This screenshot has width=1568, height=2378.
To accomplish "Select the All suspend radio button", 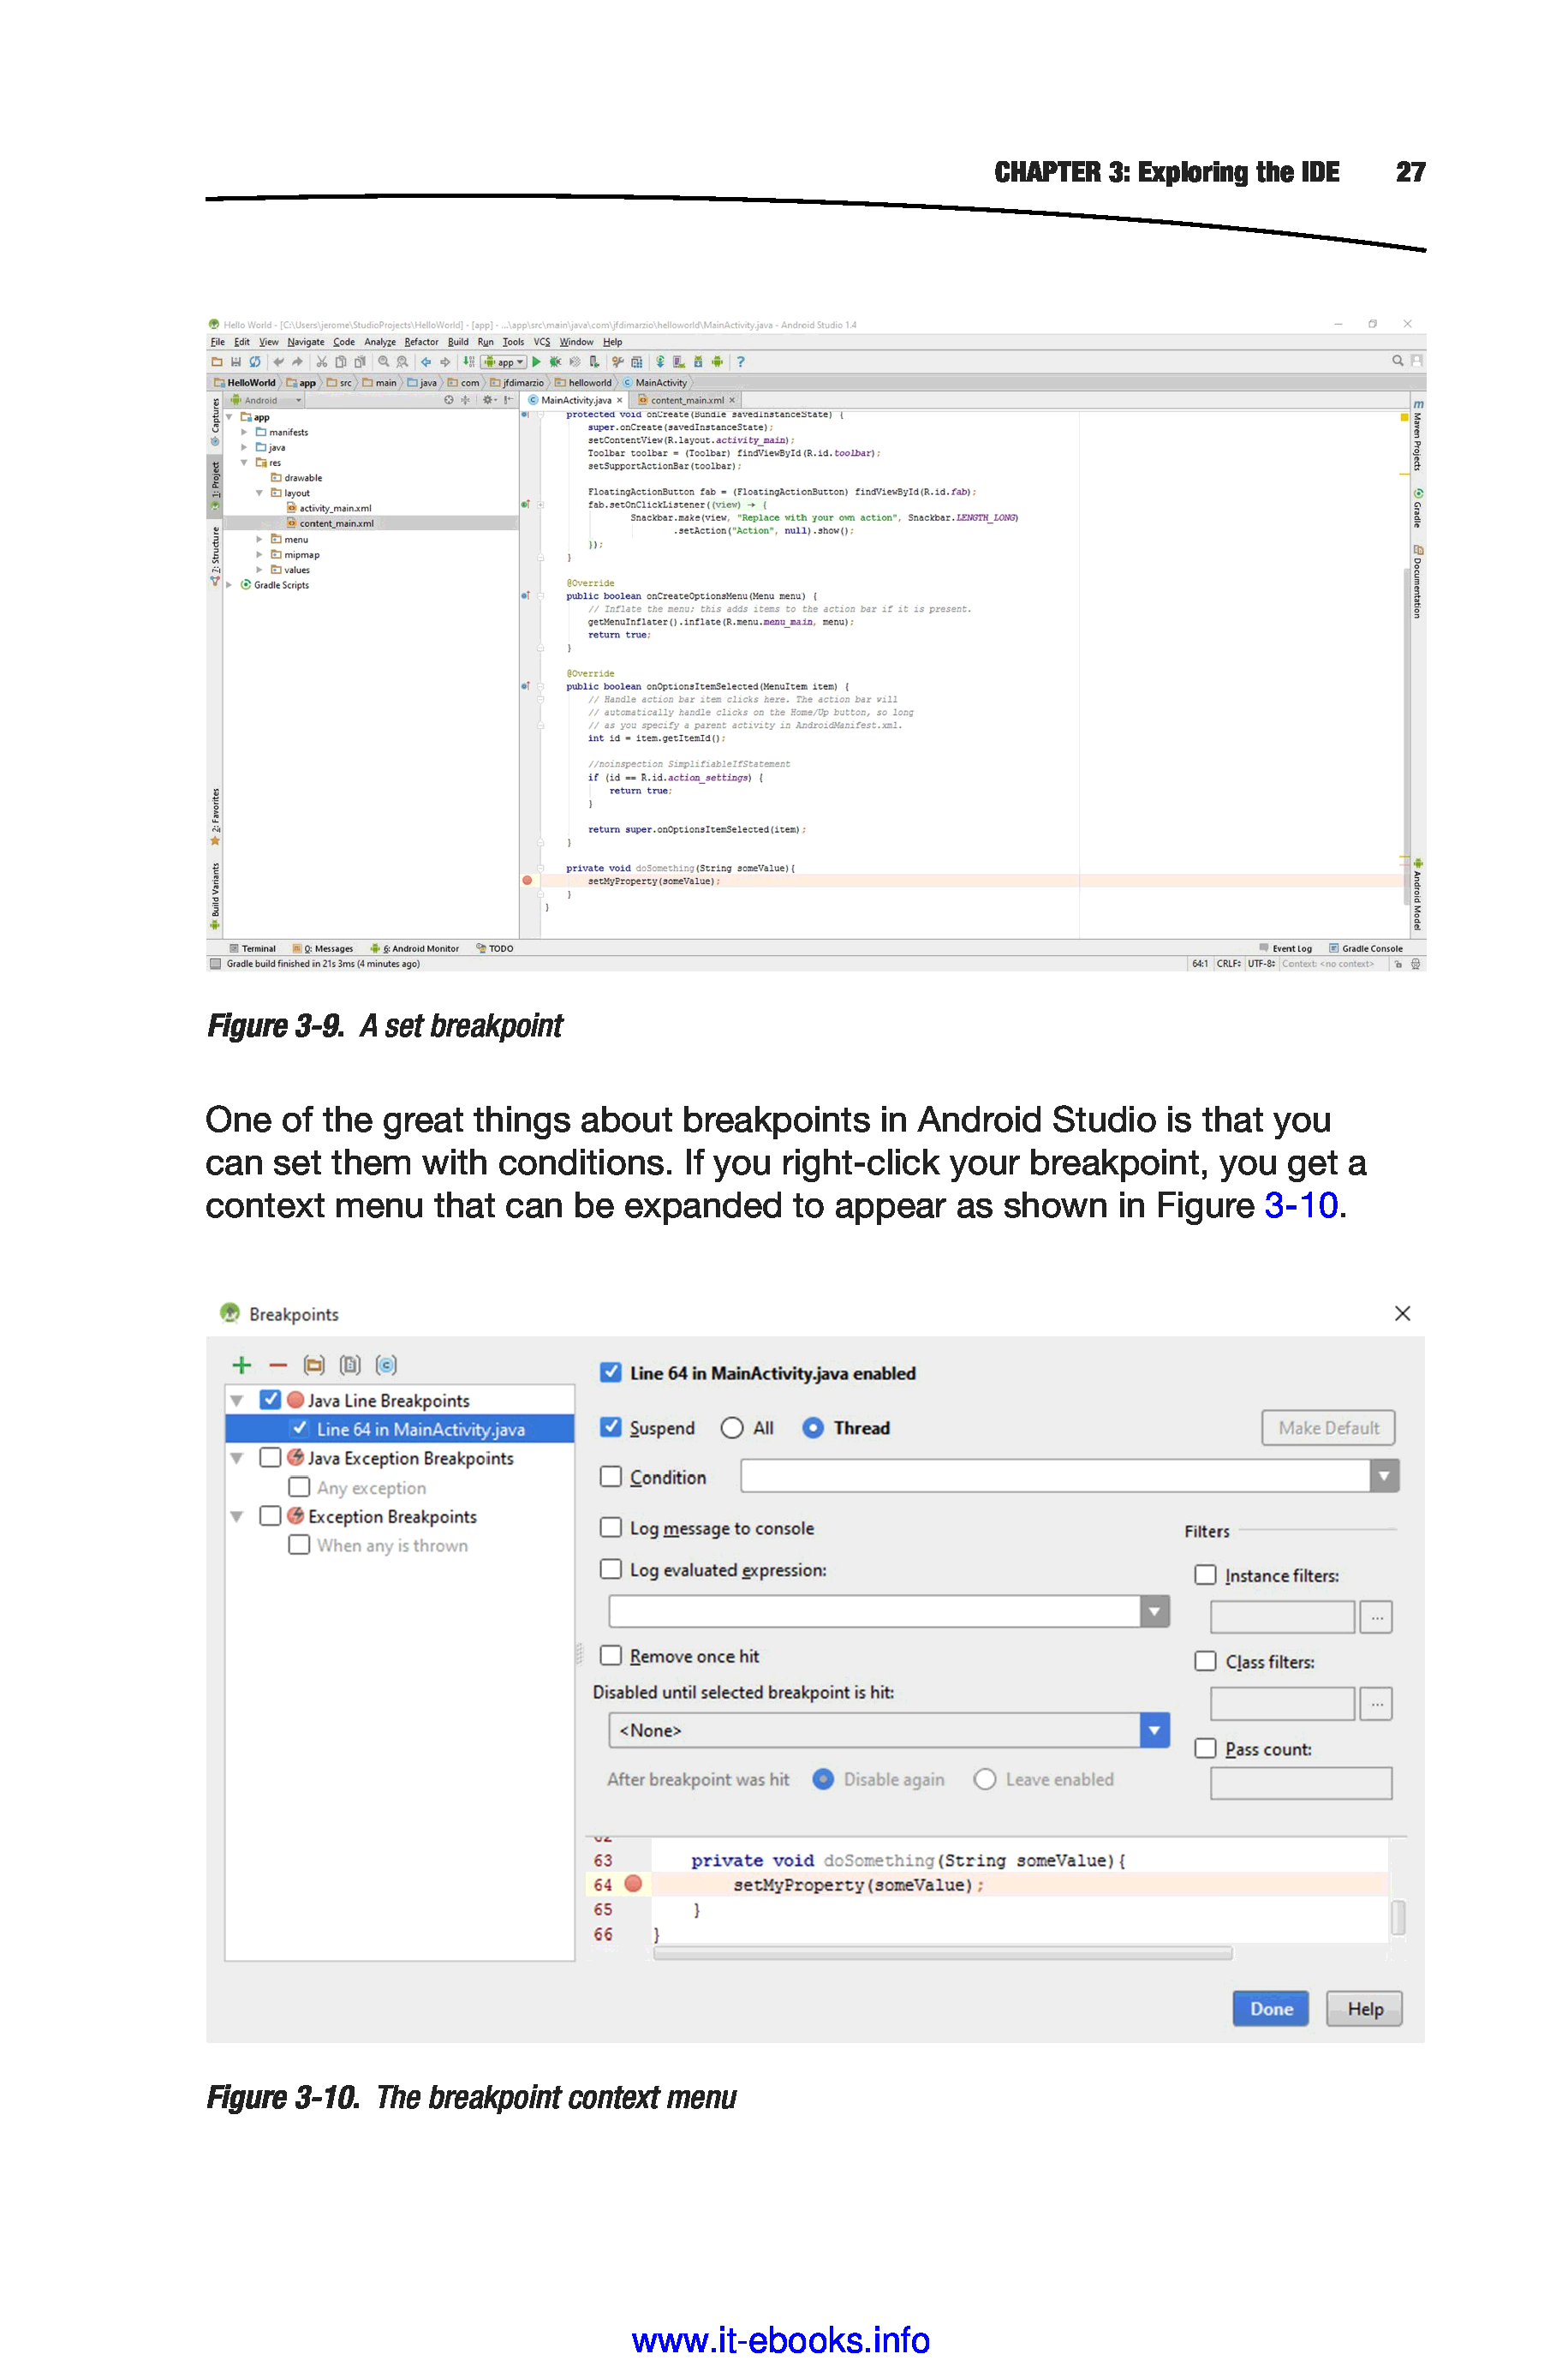I will click(732, 1428).
